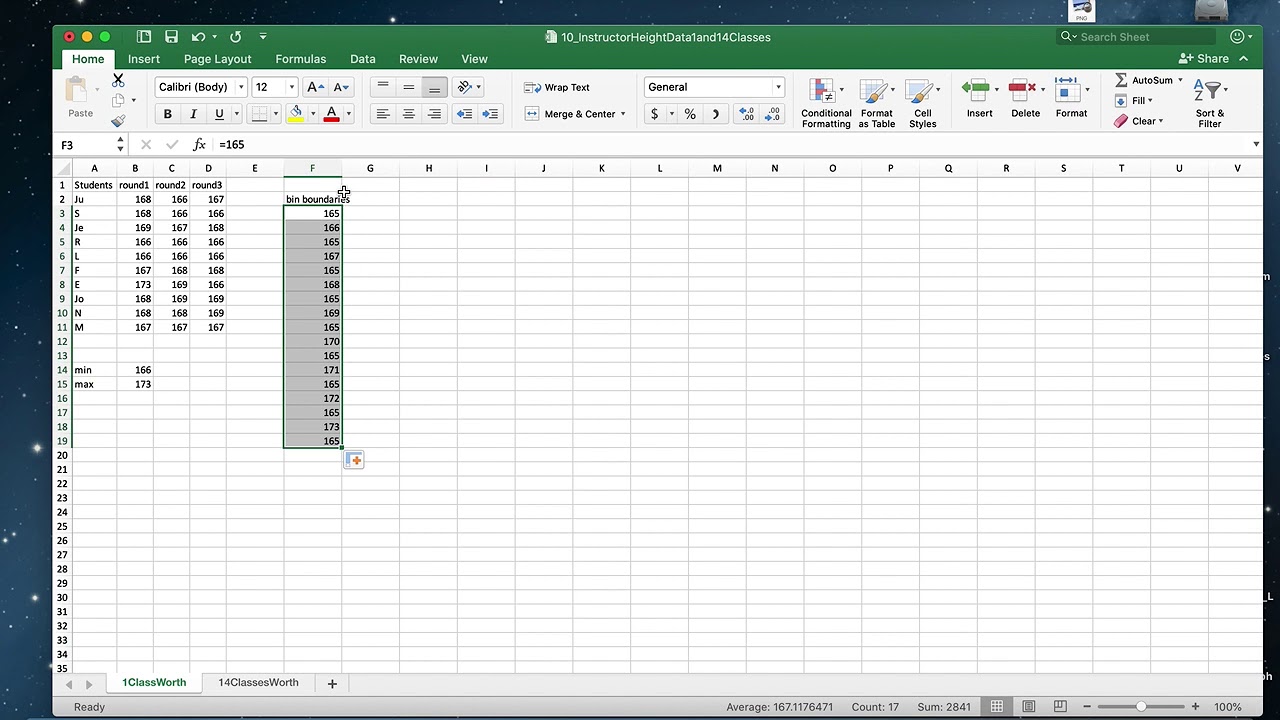
Task: Add a new sheet with plus button
Action: 332,683
